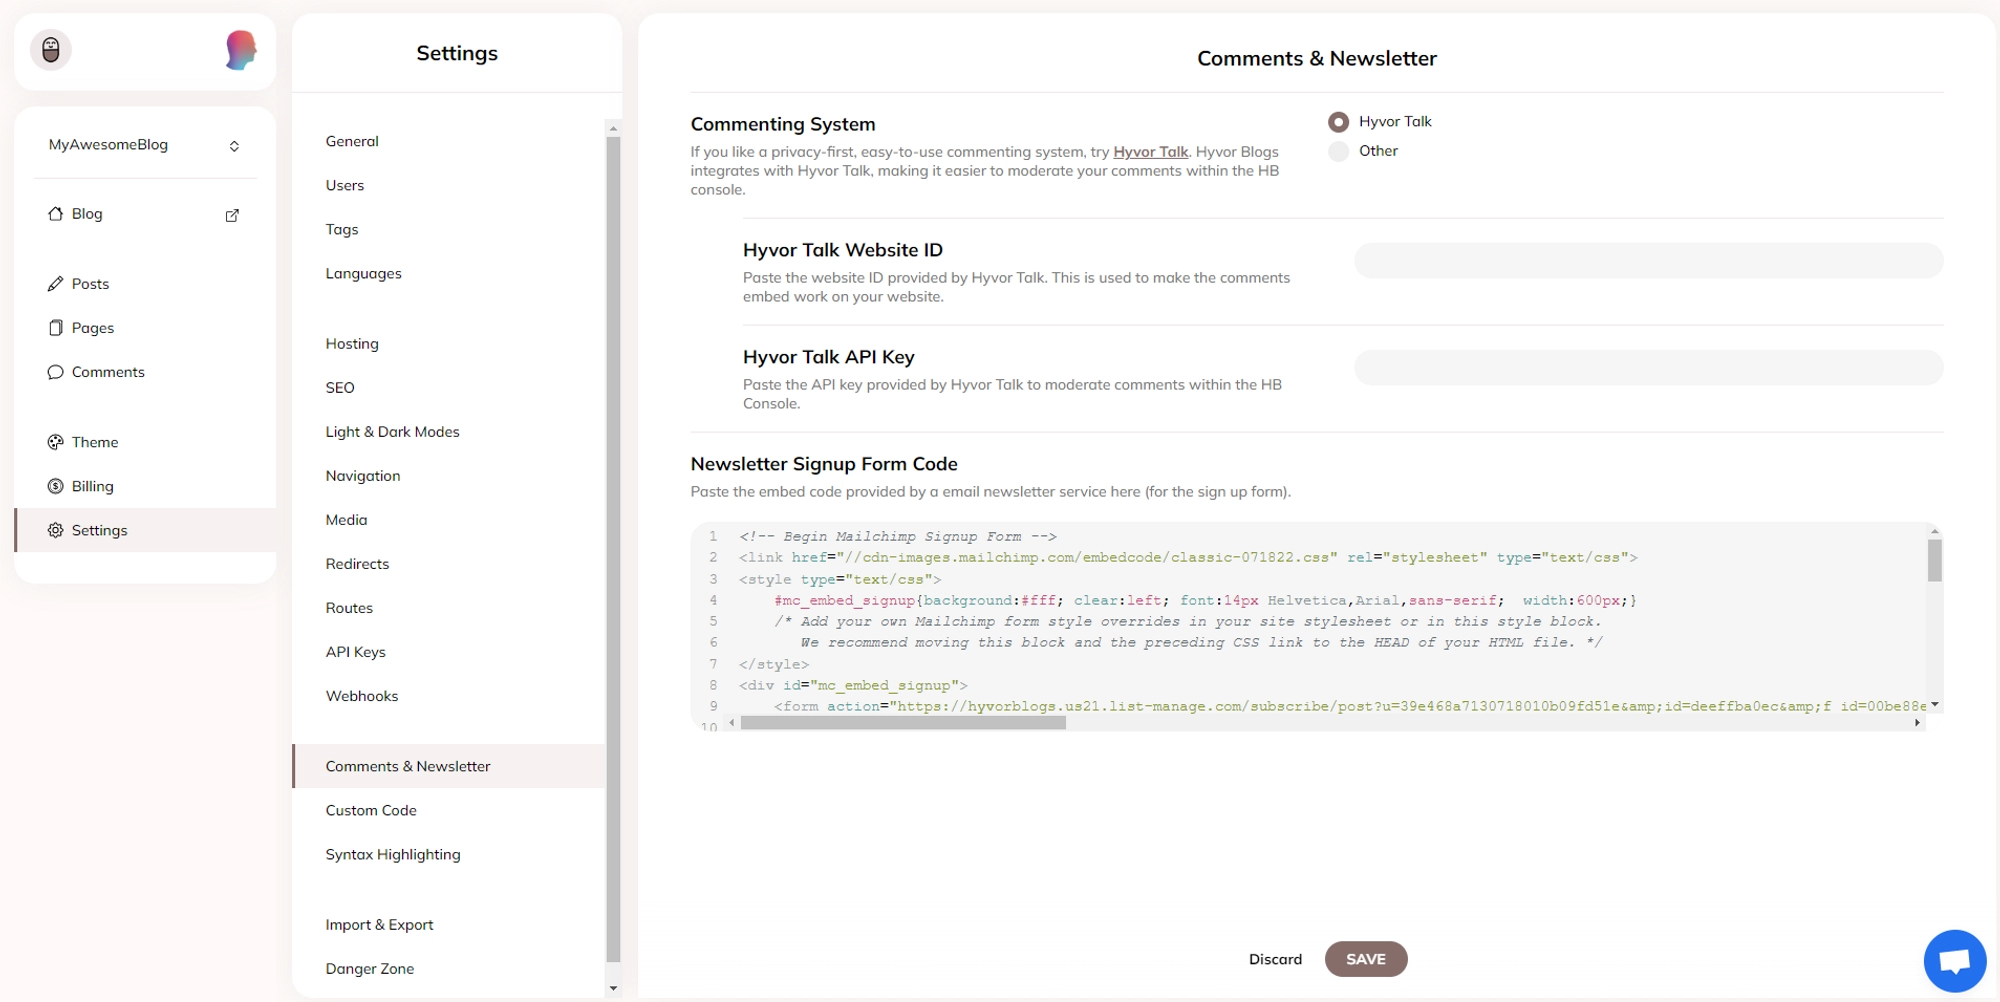
Task: Click the Hyvor Talk API Key input field
Action: 1648,368
